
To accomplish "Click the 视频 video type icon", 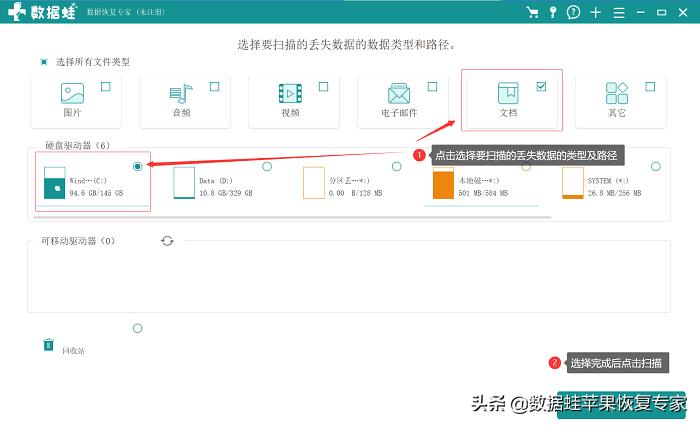I will [290, 93].
